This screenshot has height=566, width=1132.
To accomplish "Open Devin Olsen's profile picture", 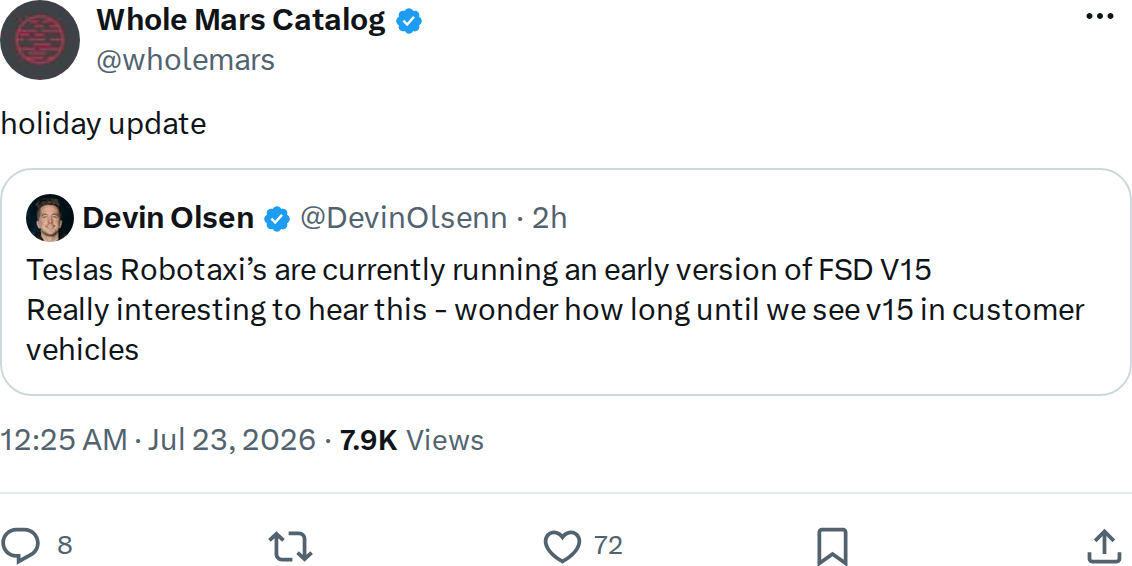I will pyautogui.click(x=50, y=217).
